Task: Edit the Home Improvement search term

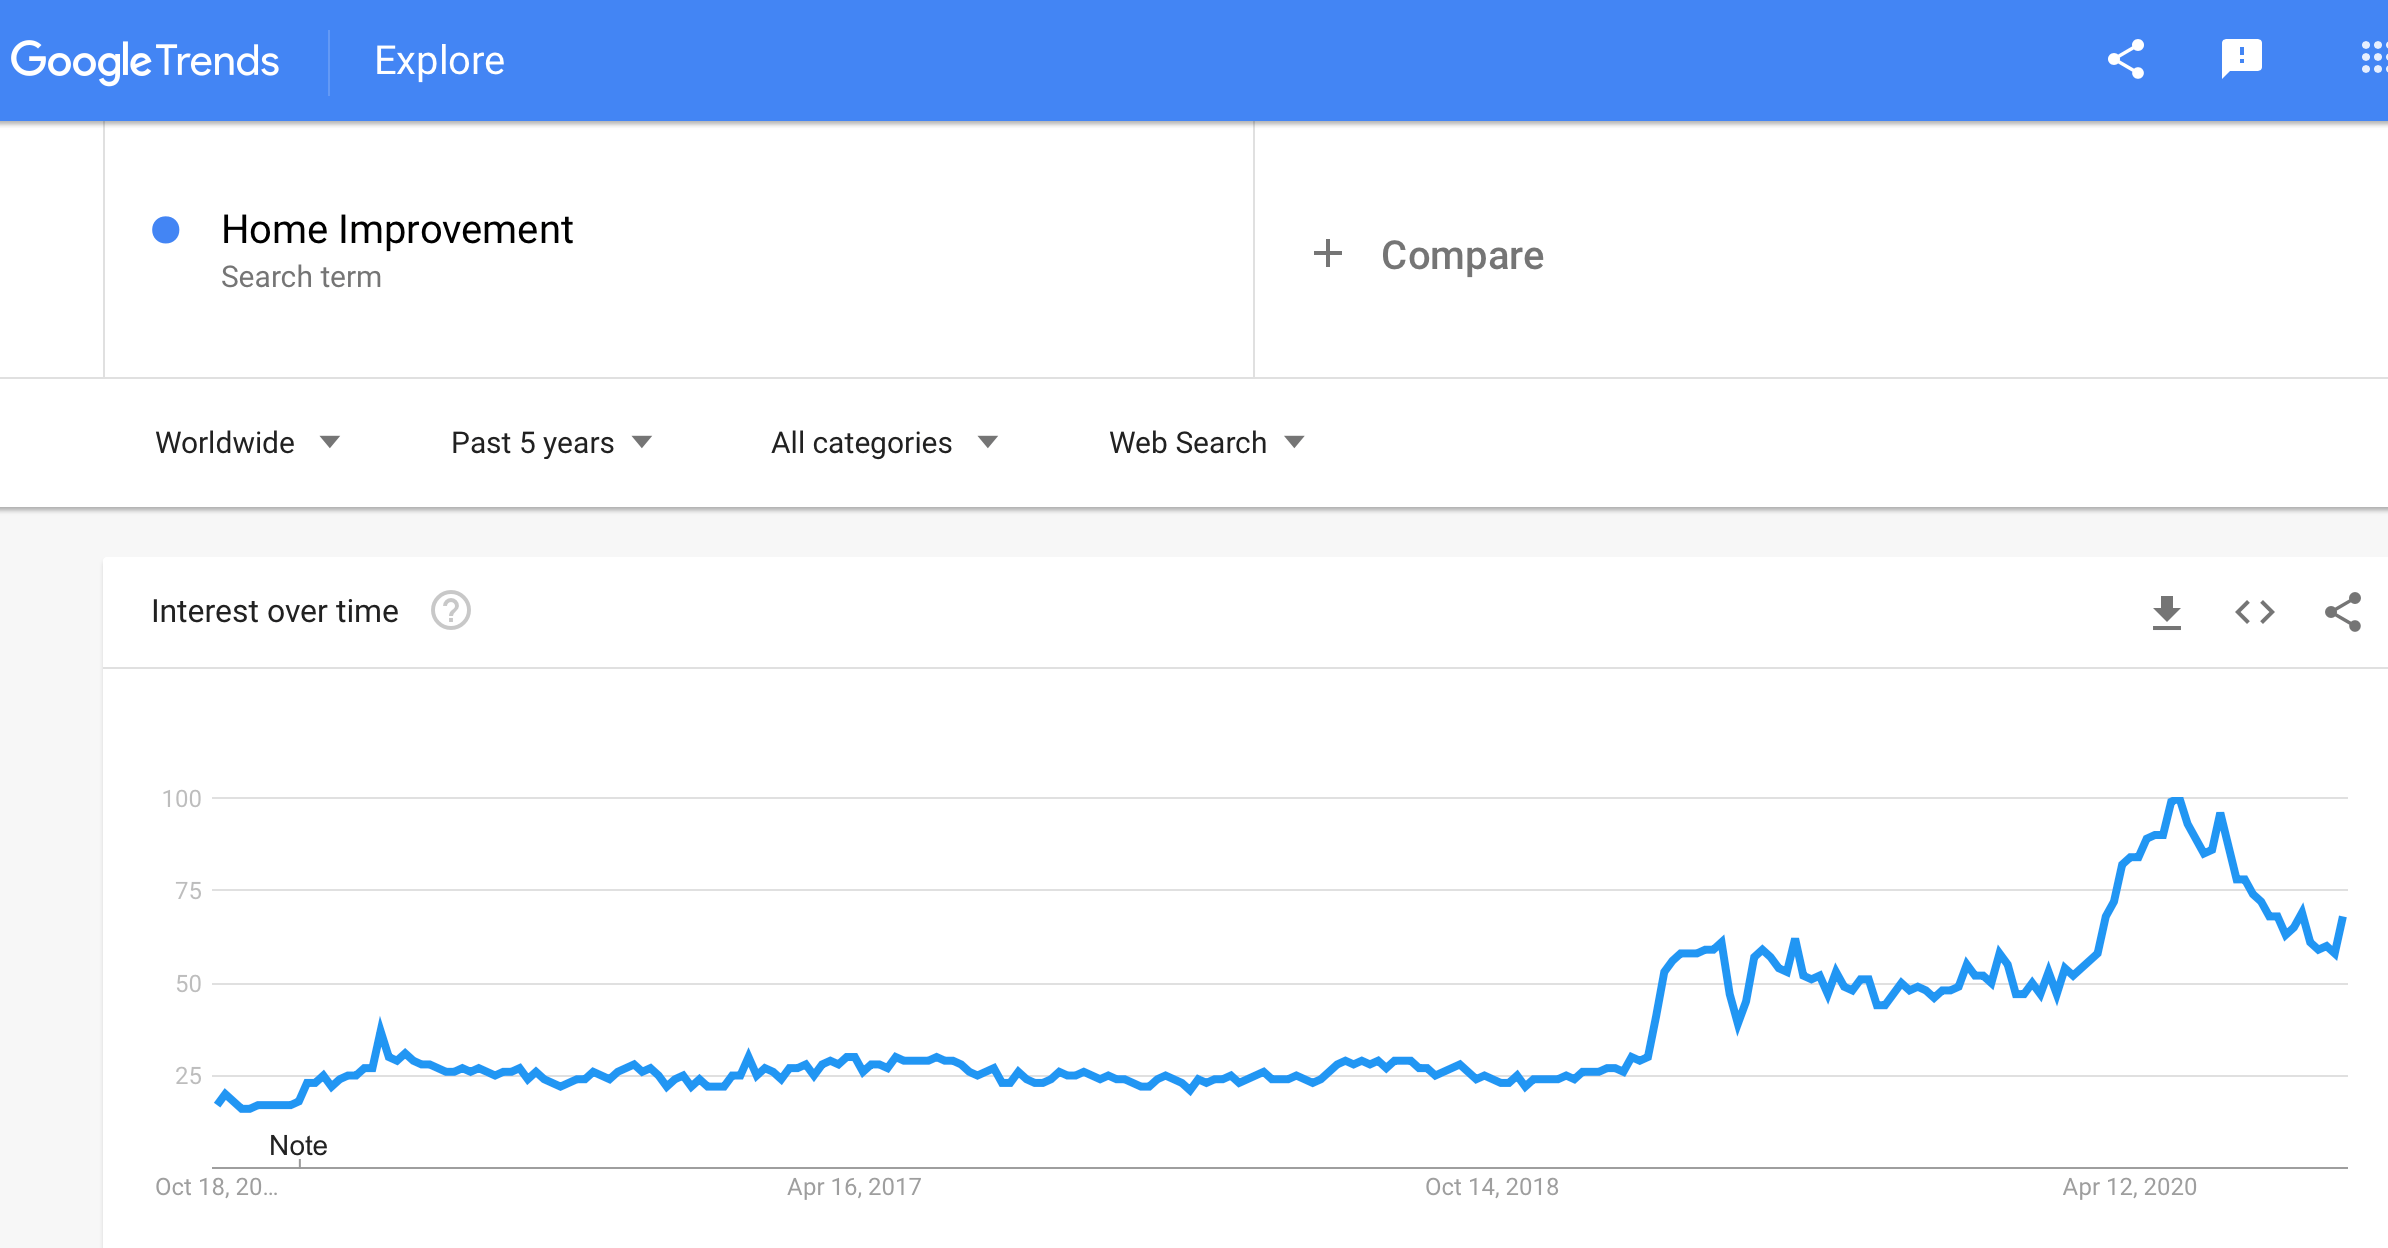Action: [x=397, y=229]
